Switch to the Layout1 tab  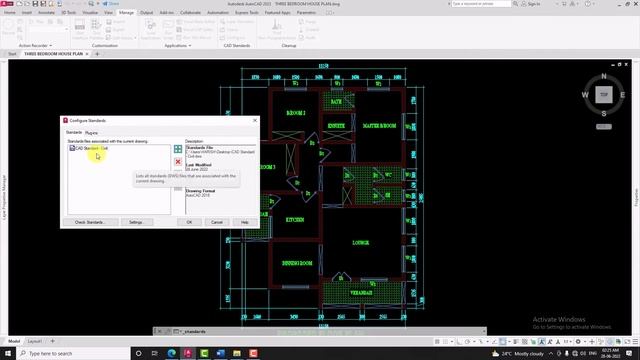[x=34, y=341]
